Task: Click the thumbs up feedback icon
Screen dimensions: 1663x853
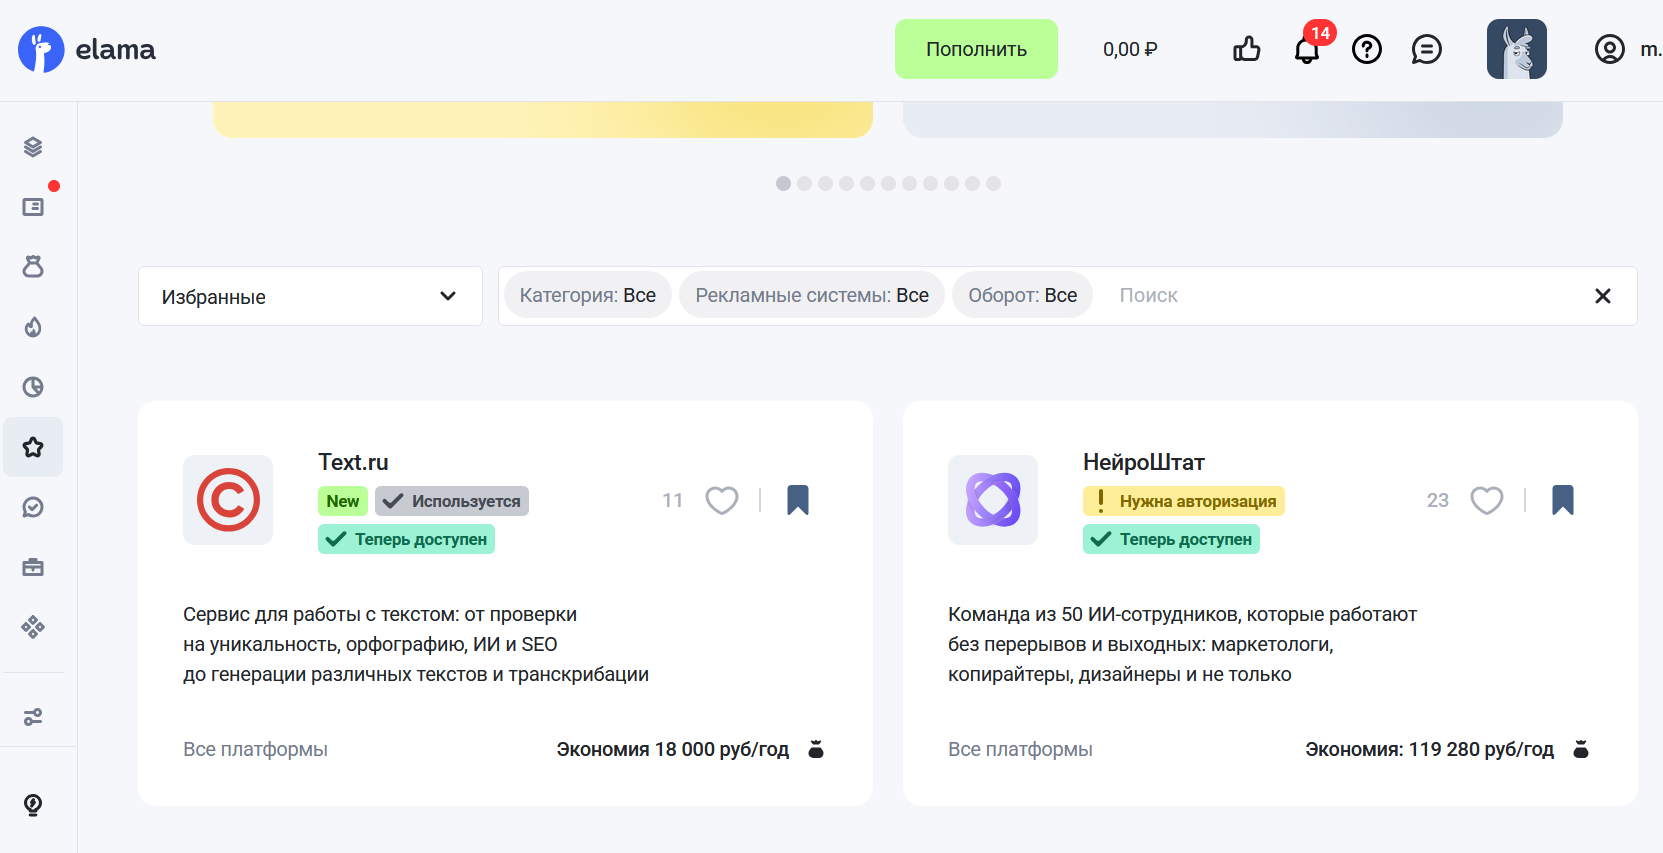Action: click(x=1246, y=49)
